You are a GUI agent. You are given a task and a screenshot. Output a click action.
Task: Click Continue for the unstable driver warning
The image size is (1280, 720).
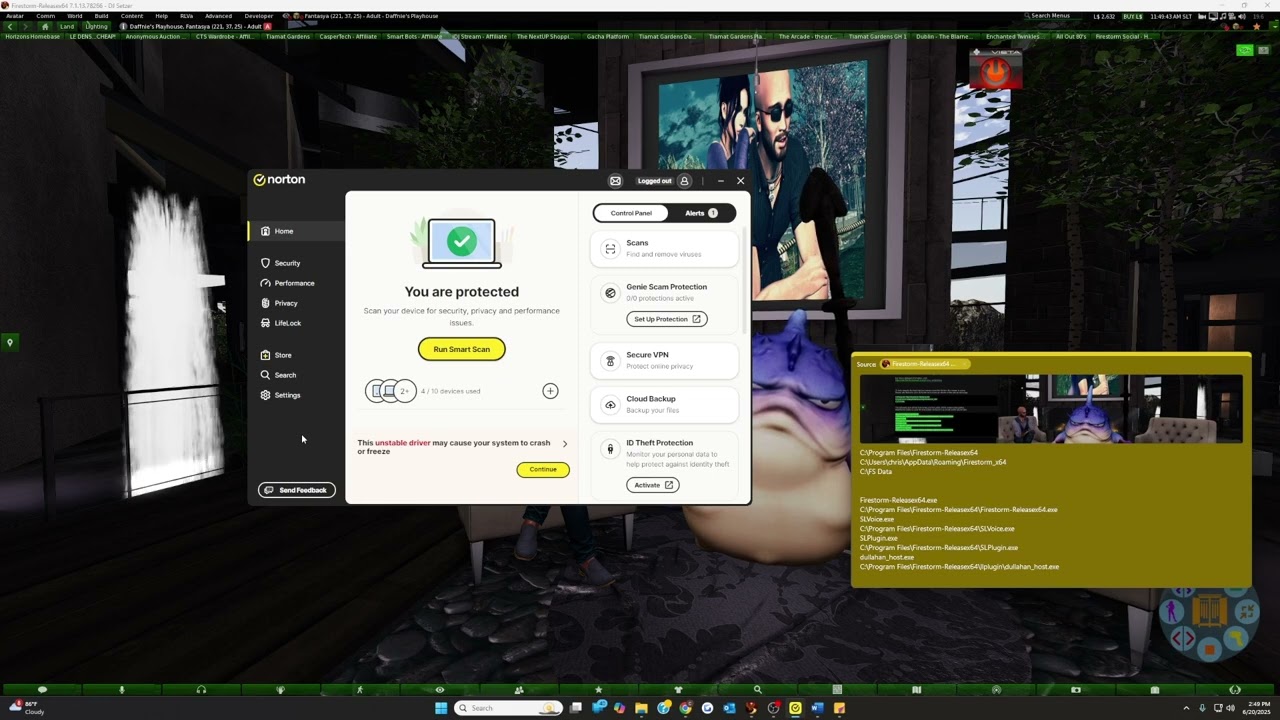pyautogui.click(x=543, y=469)
